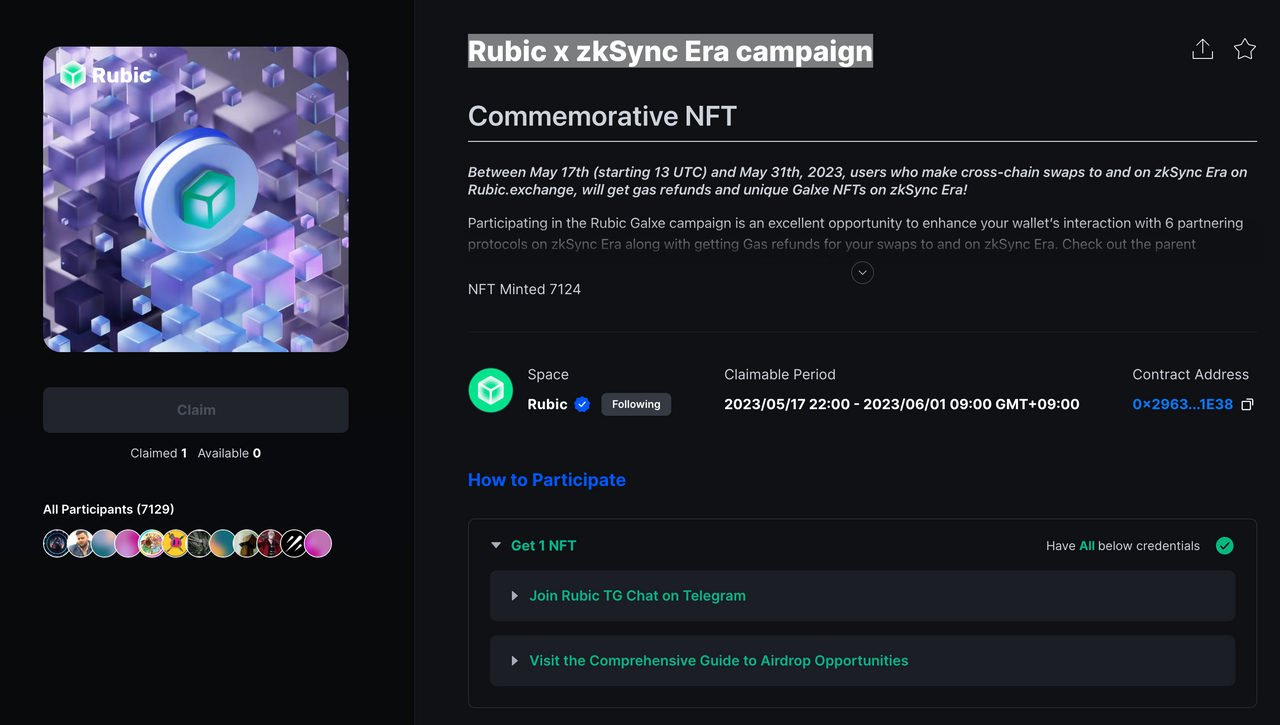Copy the contract address via copy icon
The image size is (1280, 725).
pos(1247,405)
